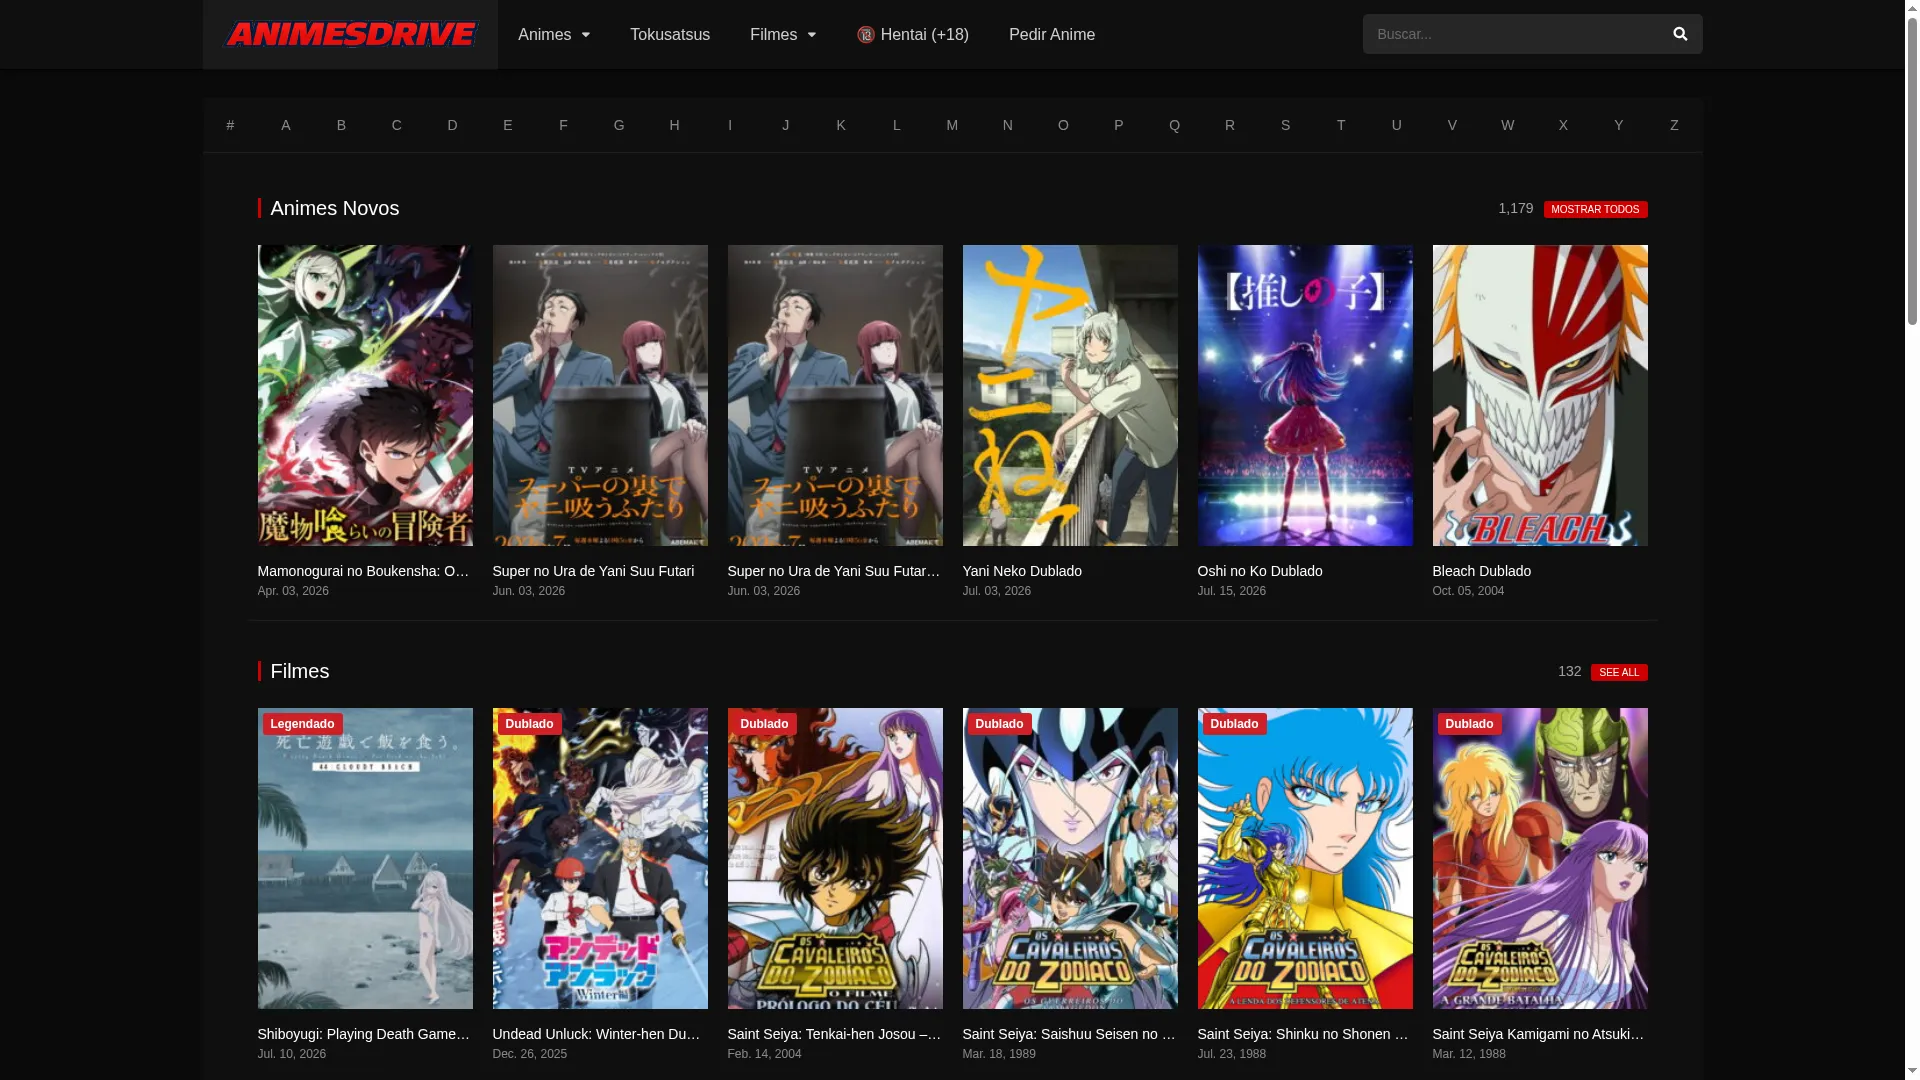Click Yani Neko Dublado title
Image resolution: width=1920 pixels, height=1080 pixels.
pyautogui.click(x=1022, y=571)
